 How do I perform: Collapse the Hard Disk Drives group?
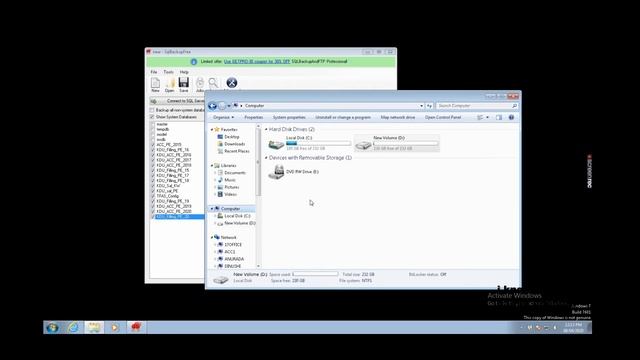(x=266, y=129)
